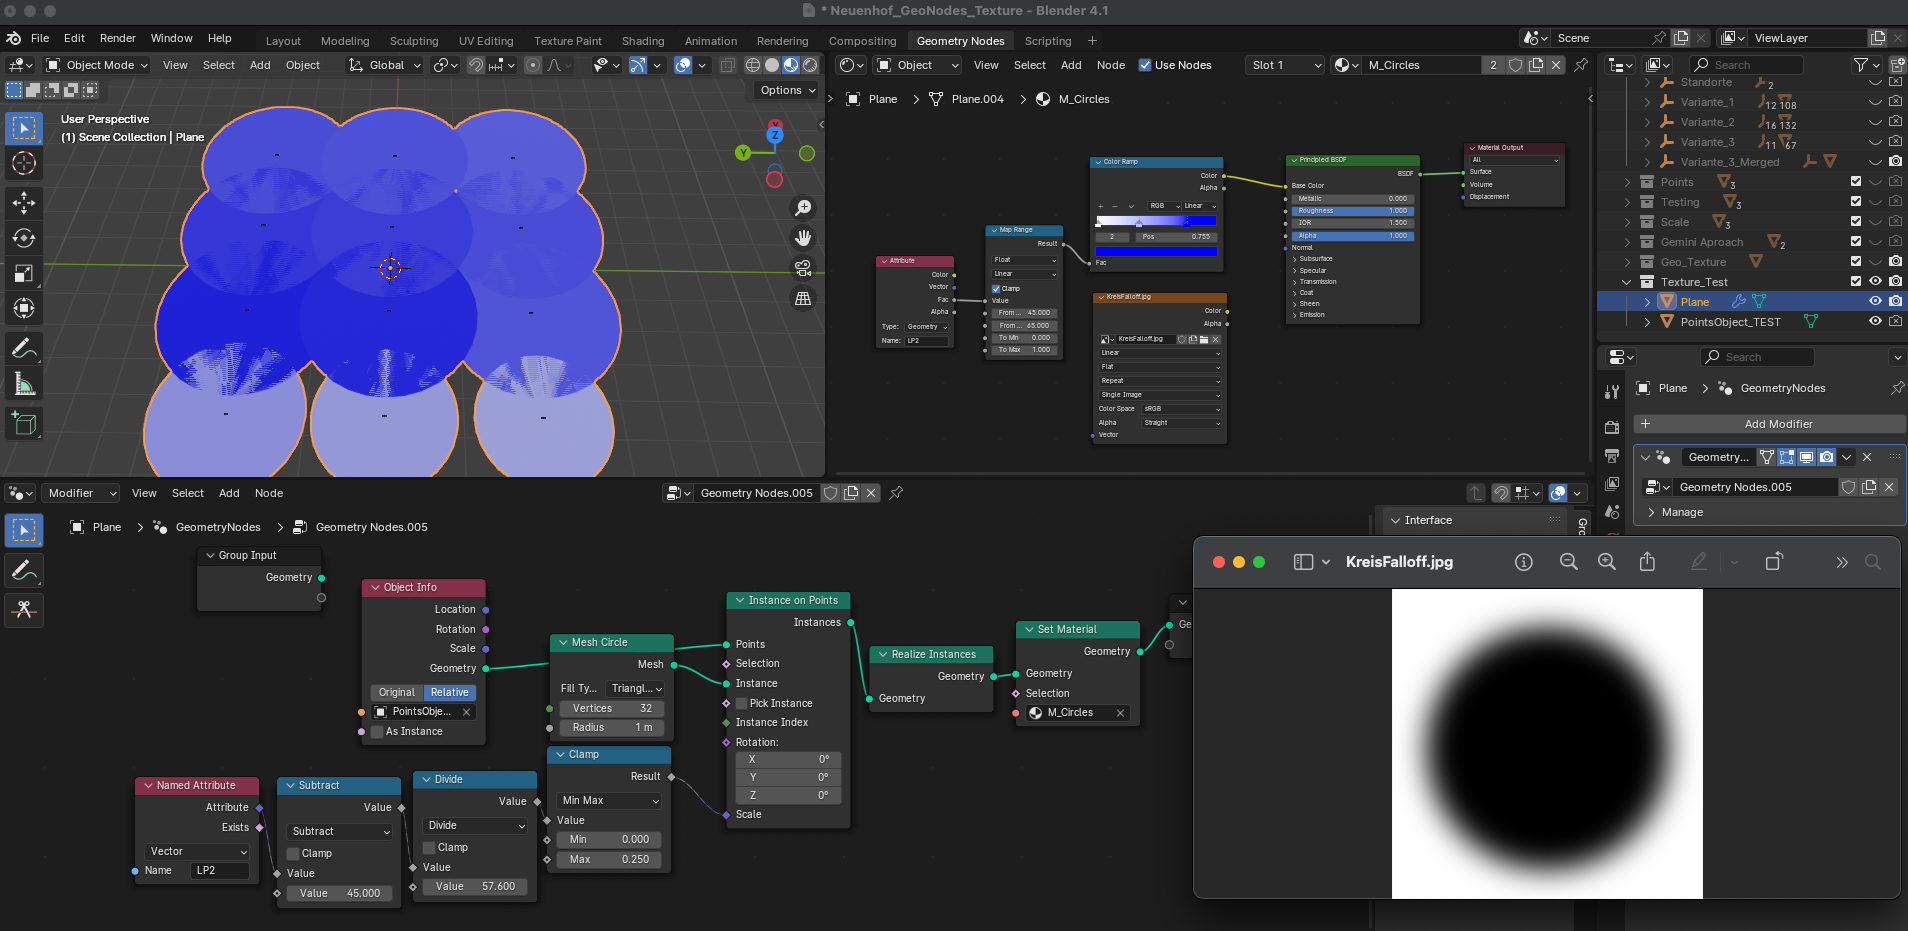This screenshot has width=1908, height=931.
Task: Open the File menu
Action: pyautogui.click(x=40, y=38)
